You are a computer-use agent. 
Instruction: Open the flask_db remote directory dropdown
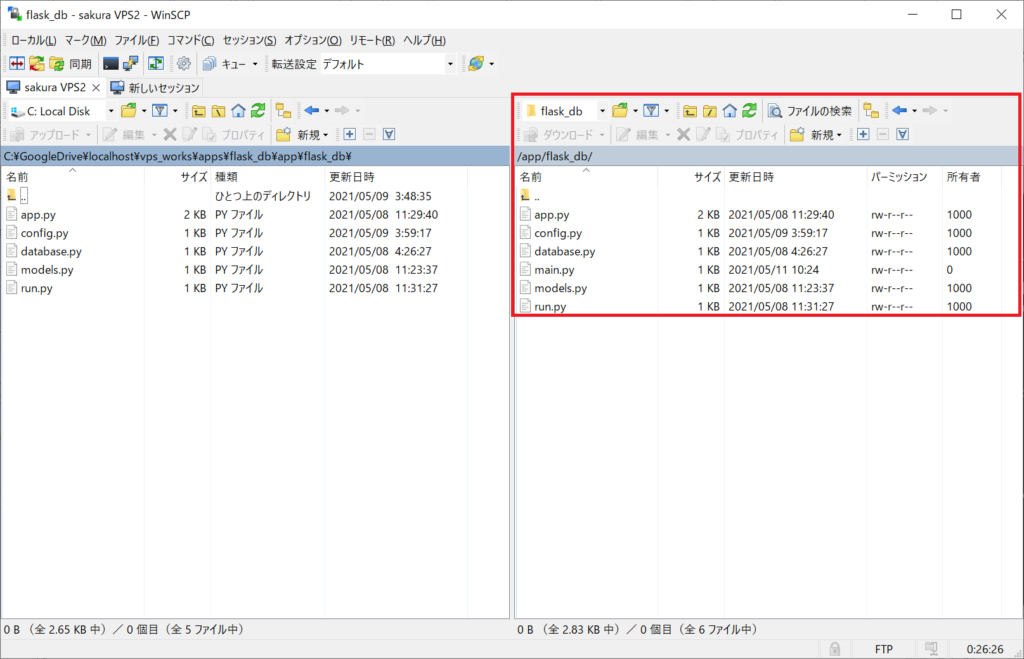pos(601,110)
